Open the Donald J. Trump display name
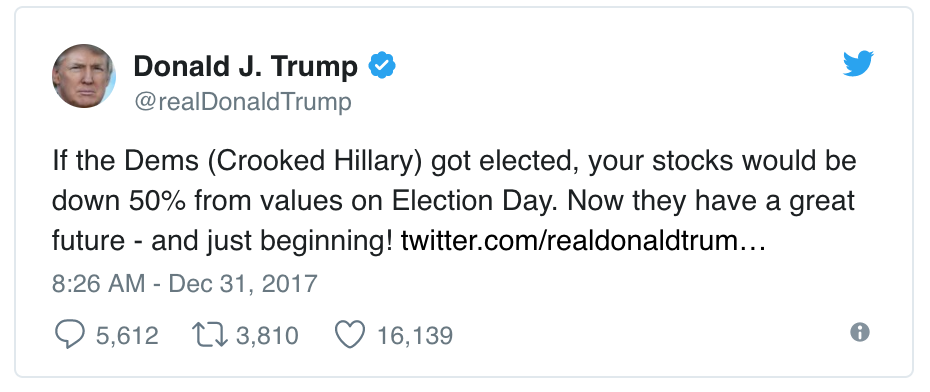Screen dimensions: 930x392 click(246, 66)
